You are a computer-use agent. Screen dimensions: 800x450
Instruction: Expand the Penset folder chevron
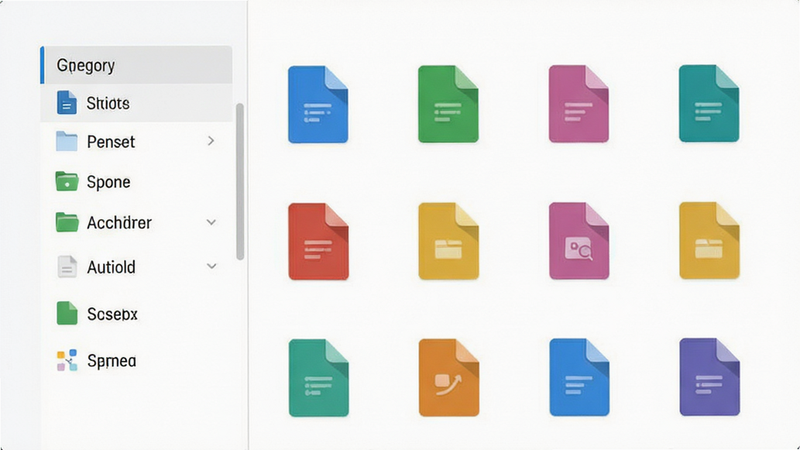tap(211, 141)
